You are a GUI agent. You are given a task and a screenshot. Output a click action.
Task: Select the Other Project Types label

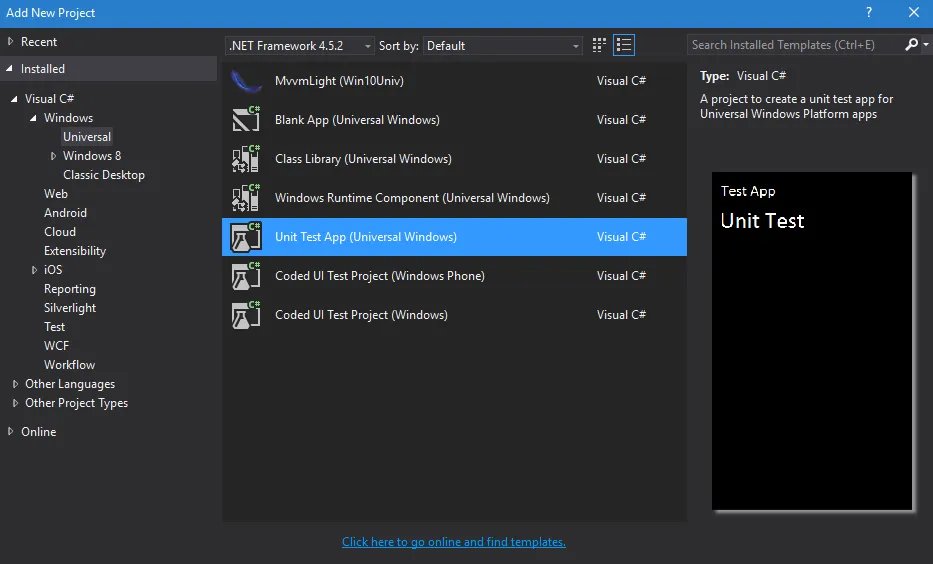pyautogui.click(x=77, y=403)
